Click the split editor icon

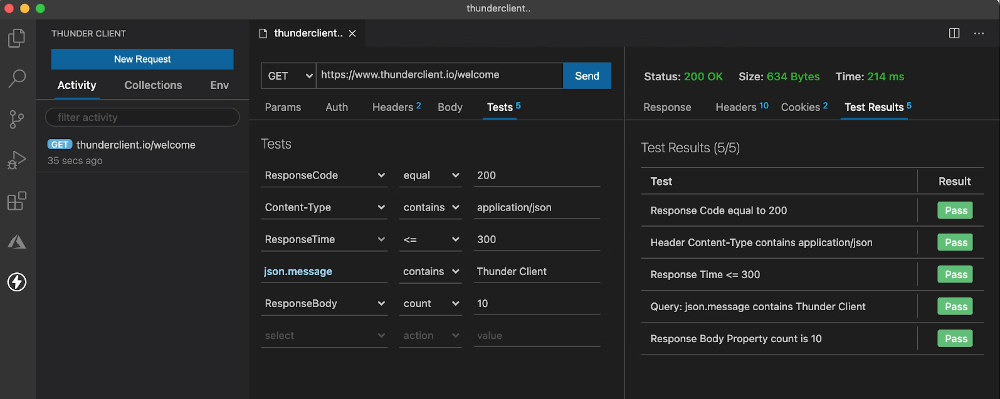954,33
